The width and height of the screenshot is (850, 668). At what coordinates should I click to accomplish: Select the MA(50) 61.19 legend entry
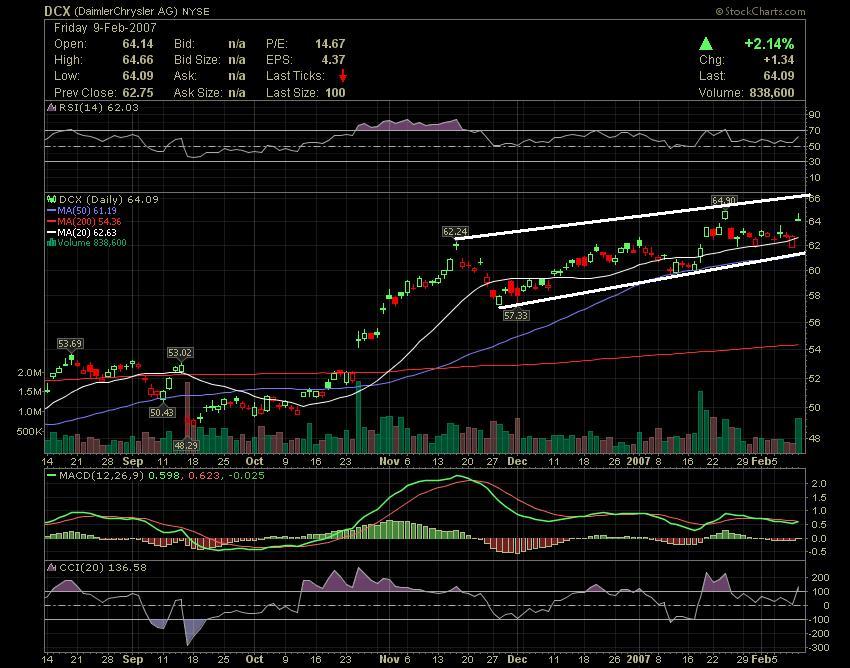point(82,210)
